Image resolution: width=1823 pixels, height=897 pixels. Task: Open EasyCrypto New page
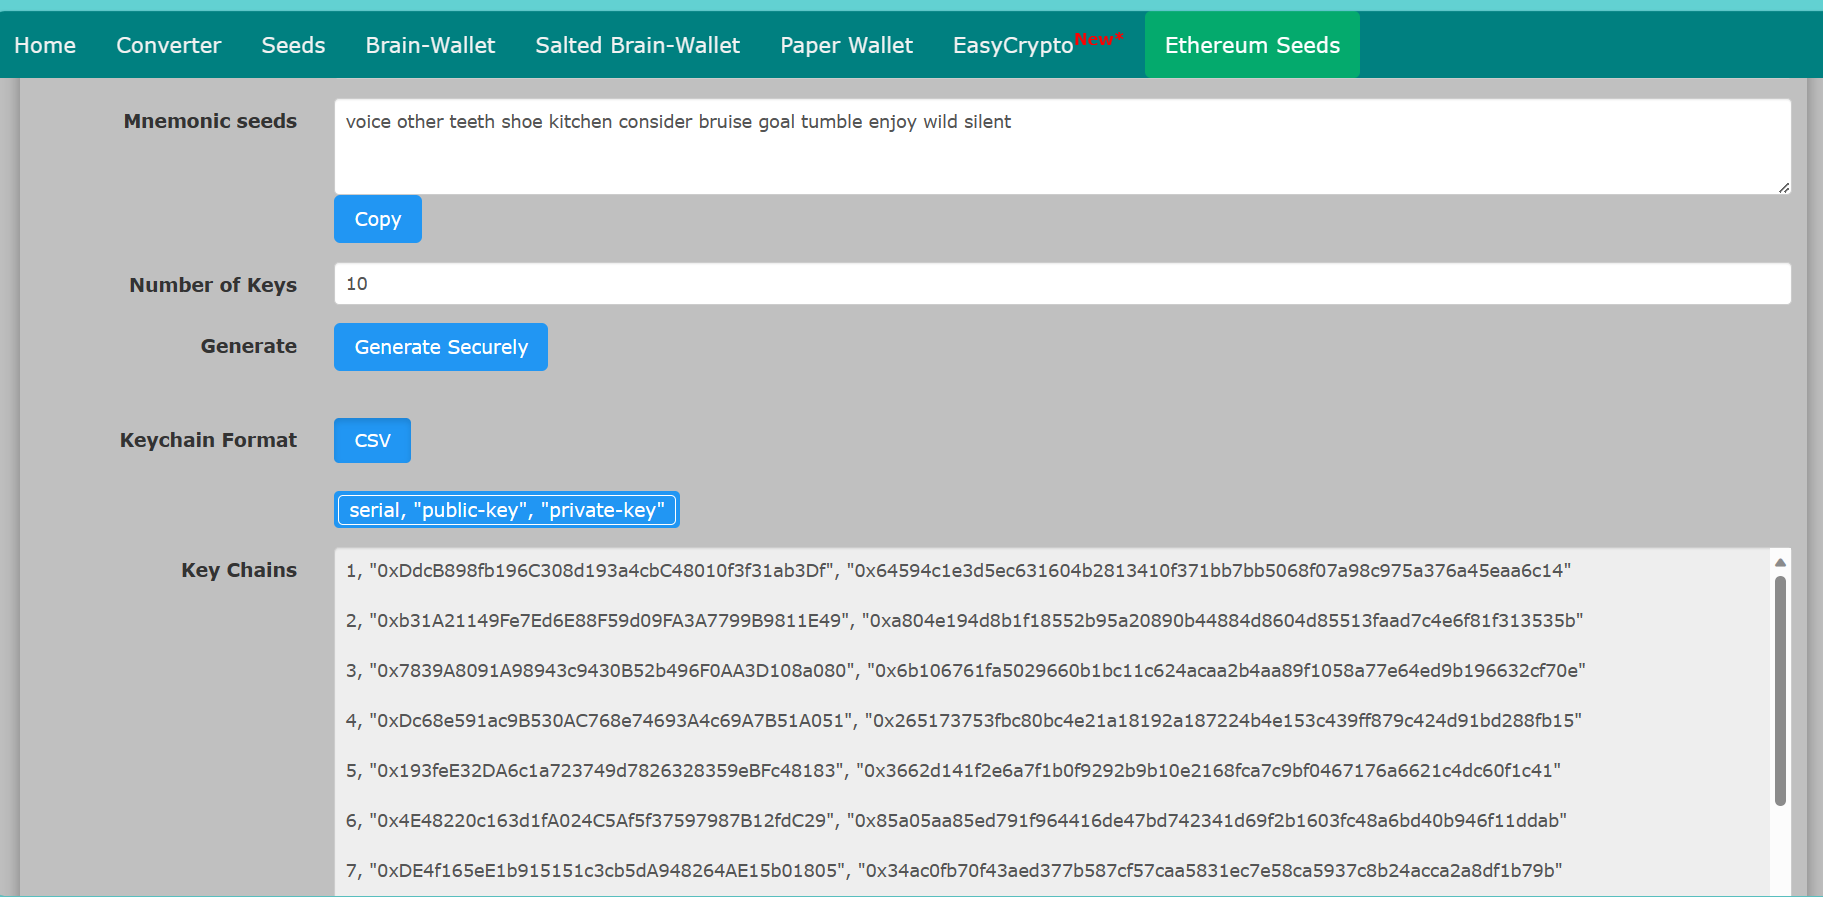coord(1038,45)
